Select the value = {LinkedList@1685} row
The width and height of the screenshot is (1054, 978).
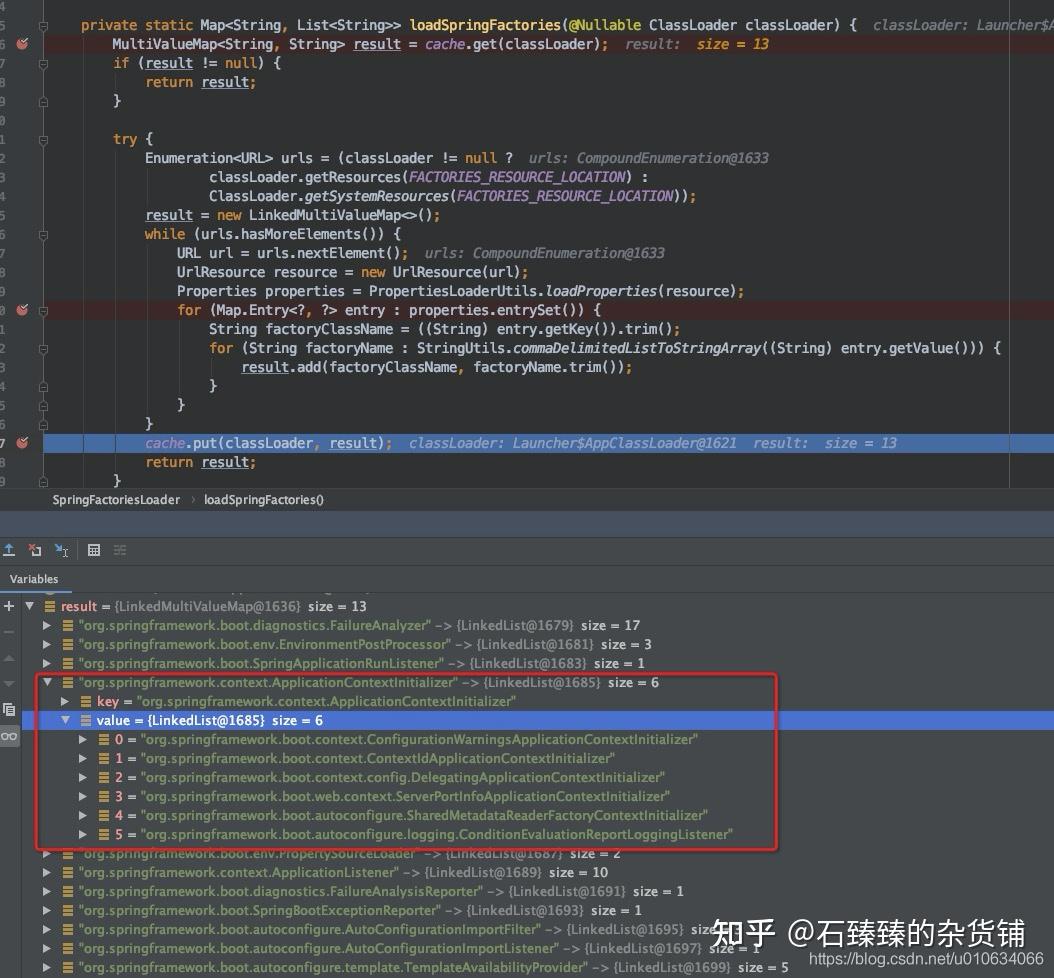[x=538, y=720]
